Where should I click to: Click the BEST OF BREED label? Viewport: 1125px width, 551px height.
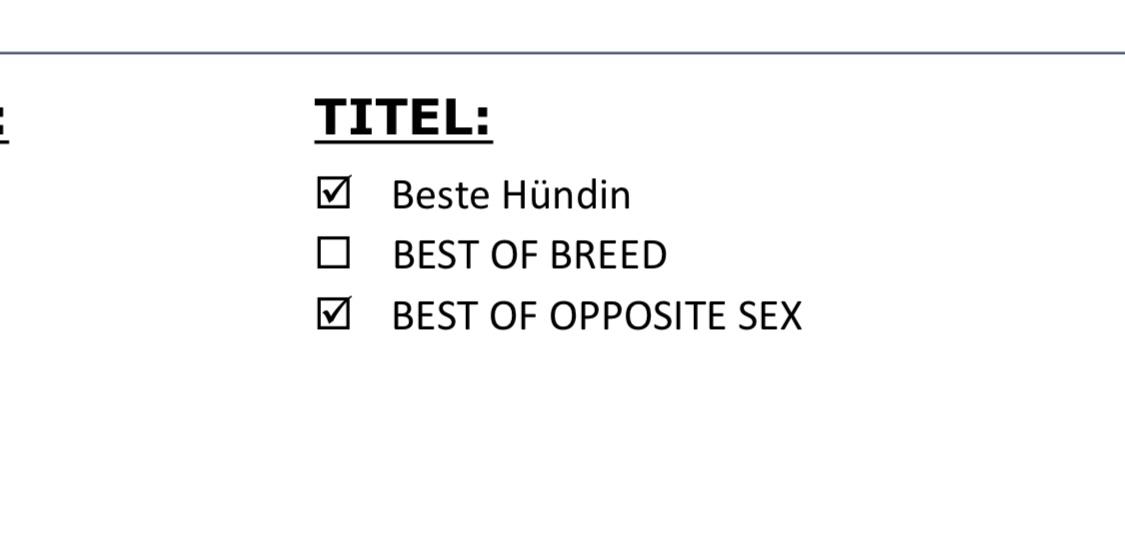(529, 255)
